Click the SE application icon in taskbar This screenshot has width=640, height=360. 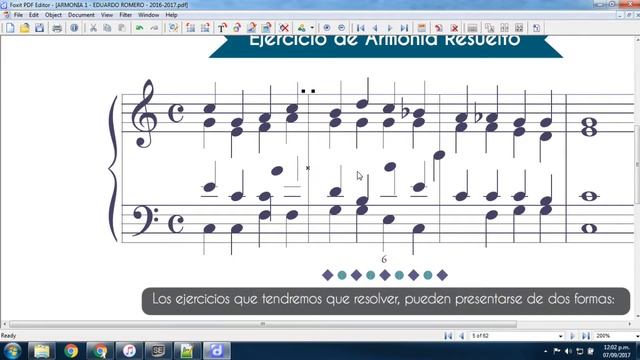click(x=158, y=351)
